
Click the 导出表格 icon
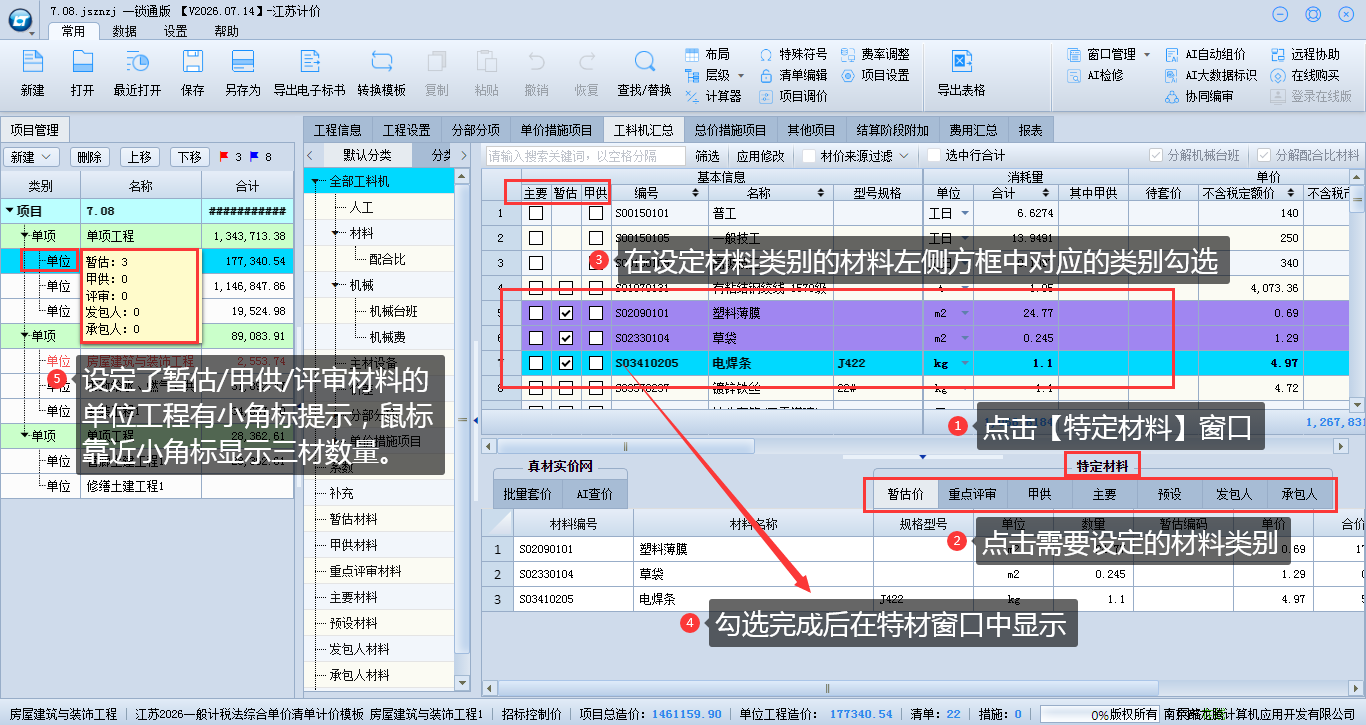point(961,62)
